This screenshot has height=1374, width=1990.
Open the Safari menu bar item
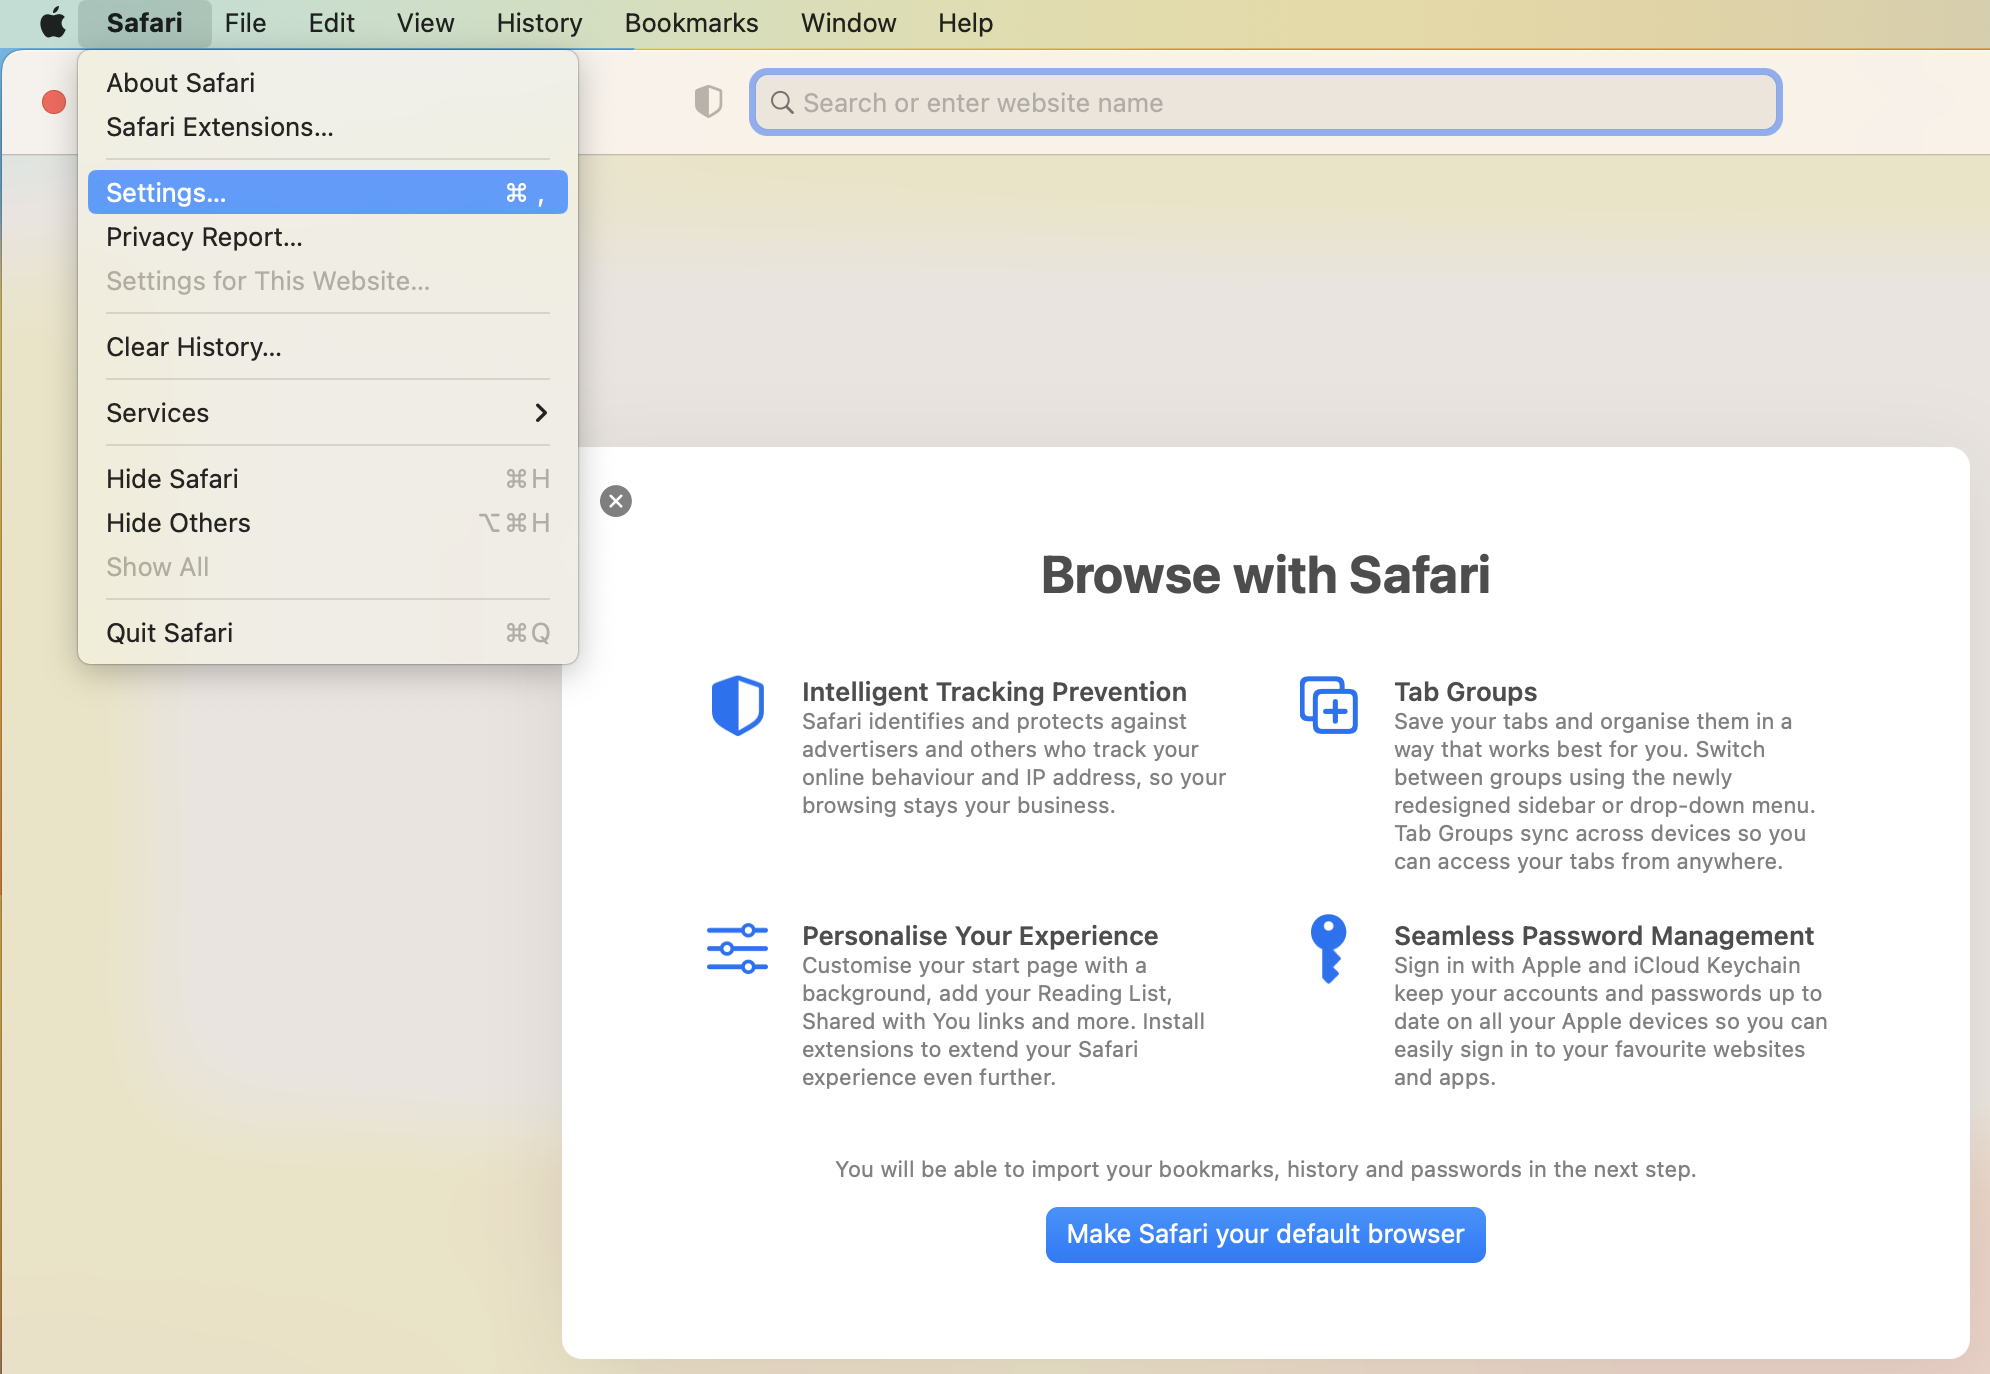(x=145, y=23)
